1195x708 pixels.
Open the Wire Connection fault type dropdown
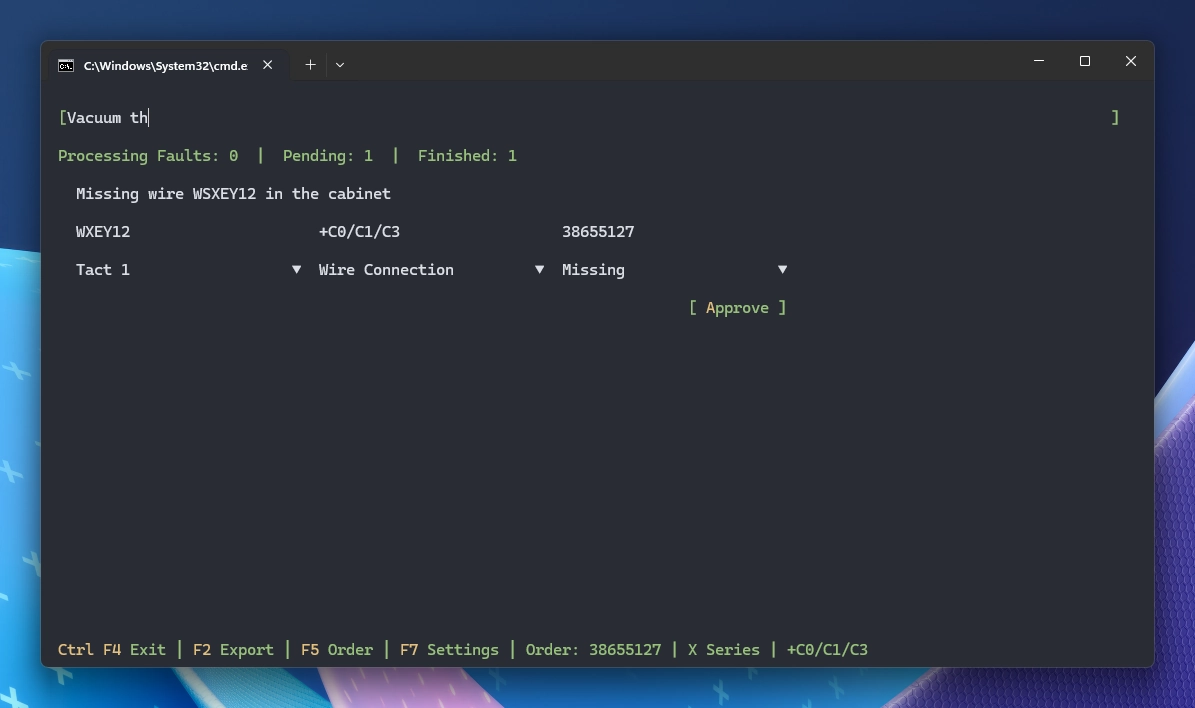pyautogui.click(x=430, y=269)
